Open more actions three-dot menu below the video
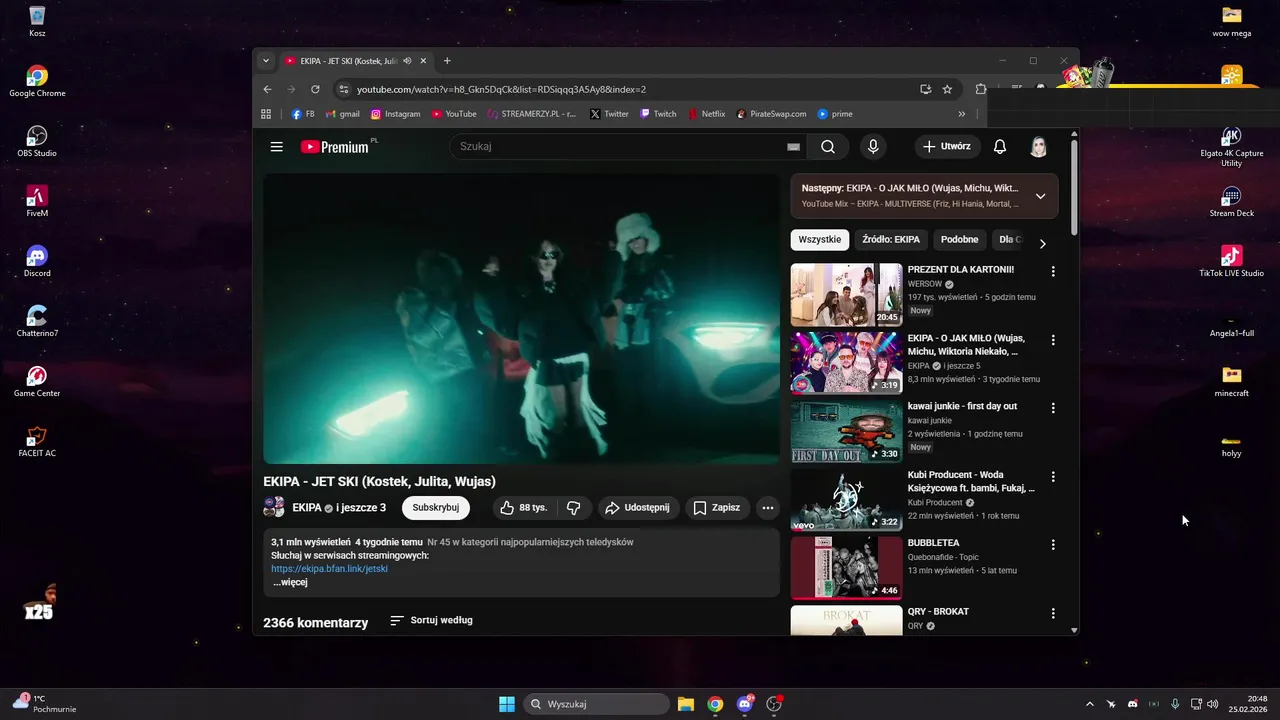 pos(768,508)
